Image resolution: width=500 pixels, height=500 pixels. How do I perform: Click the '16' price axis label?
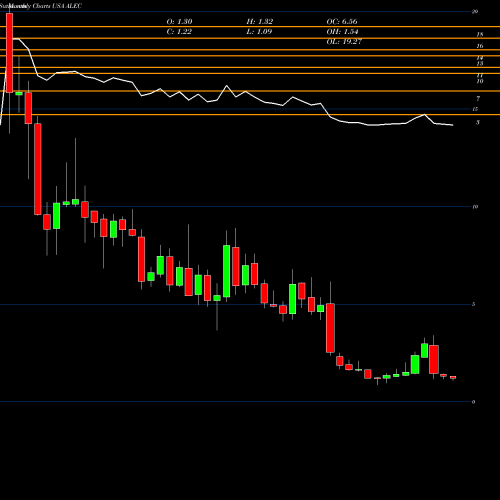(x=480, y=46)
